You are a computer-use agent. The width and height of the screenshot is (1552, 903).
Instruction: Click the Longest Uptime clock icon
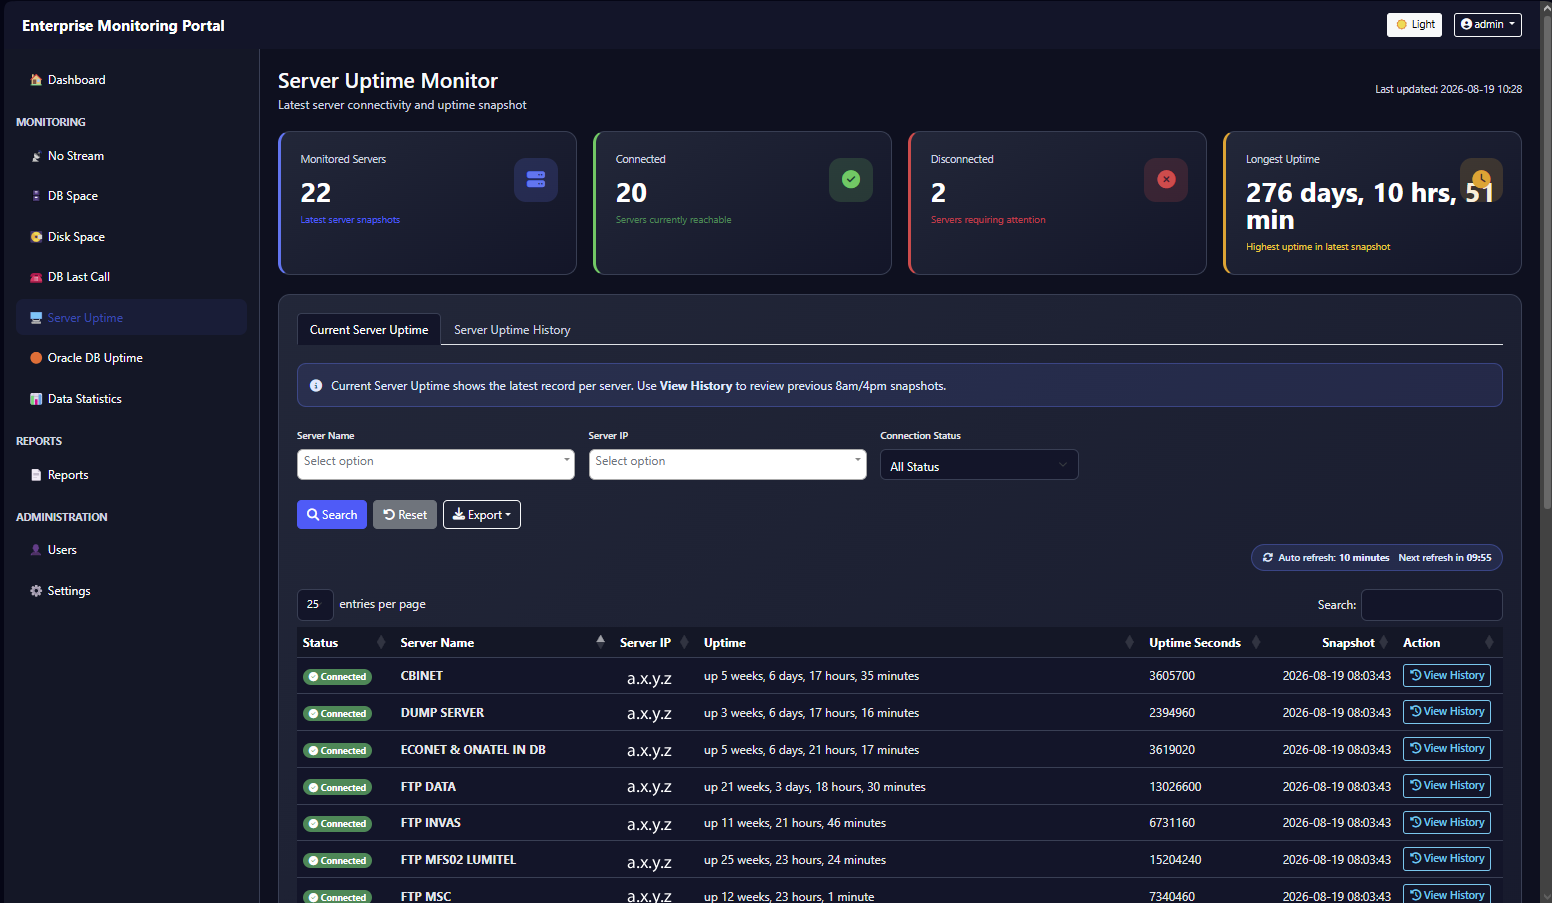1481,180
